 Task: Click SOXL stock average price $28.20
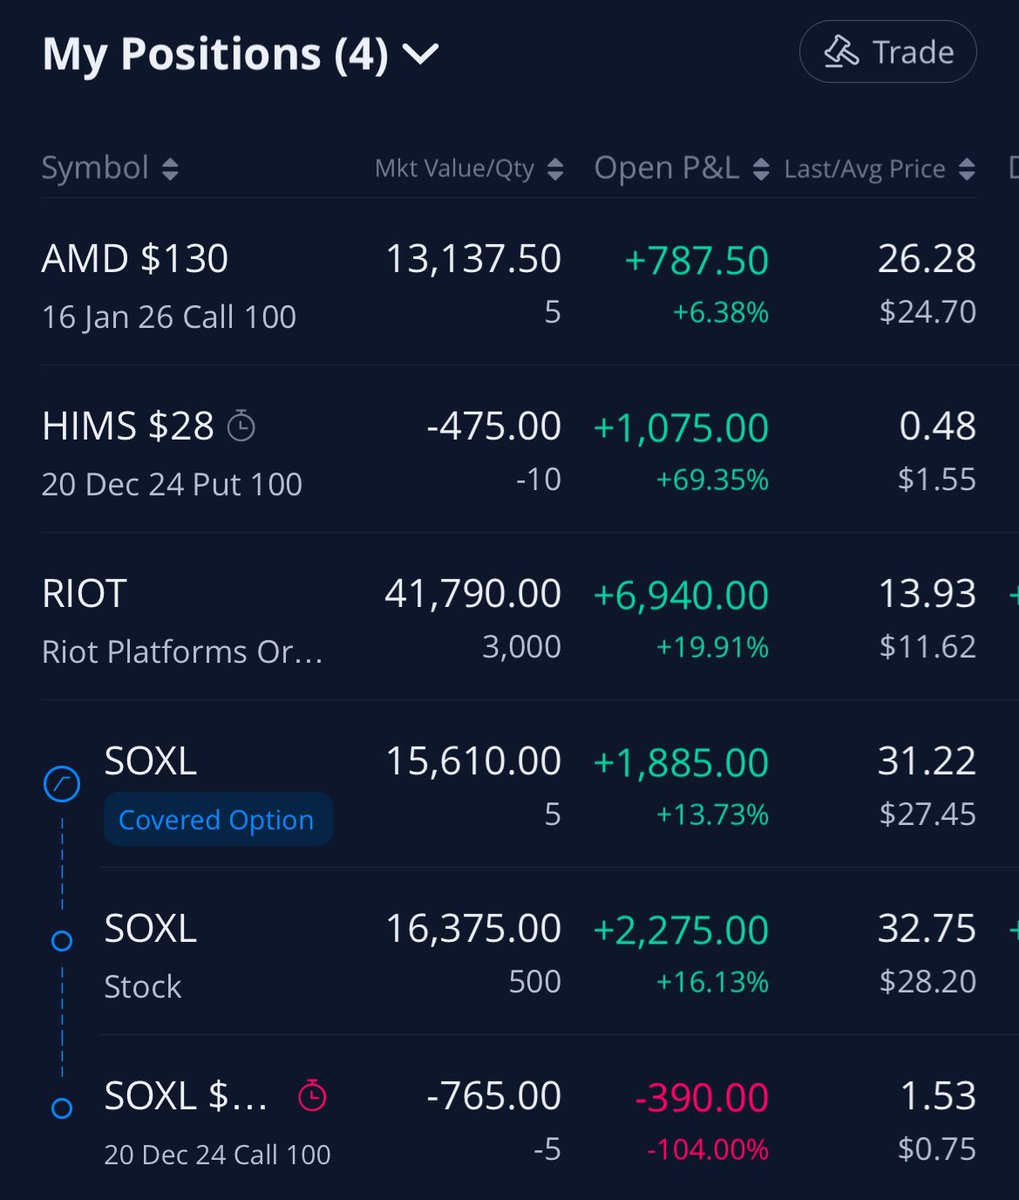coord(928,981)
